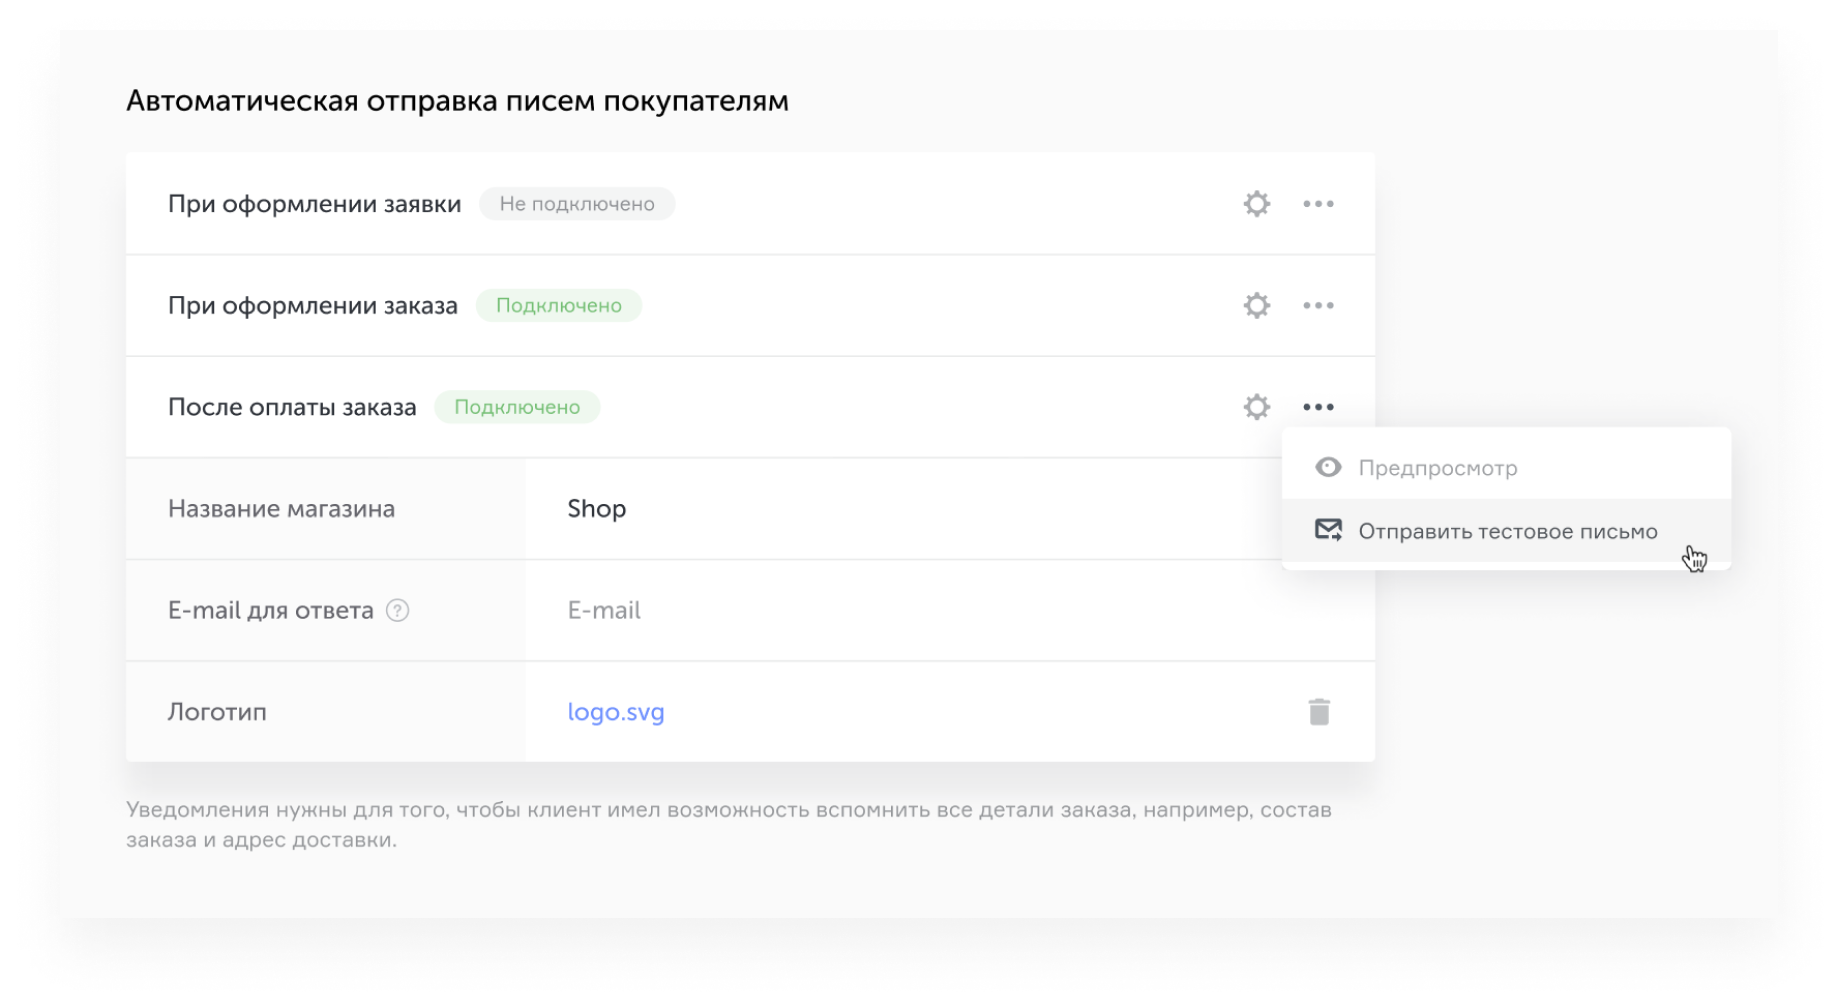The width and height of the screenshot is (1838, 1008).
Task: Open settings gear for При оформлении заявки
Action: tap(1256, 204)
